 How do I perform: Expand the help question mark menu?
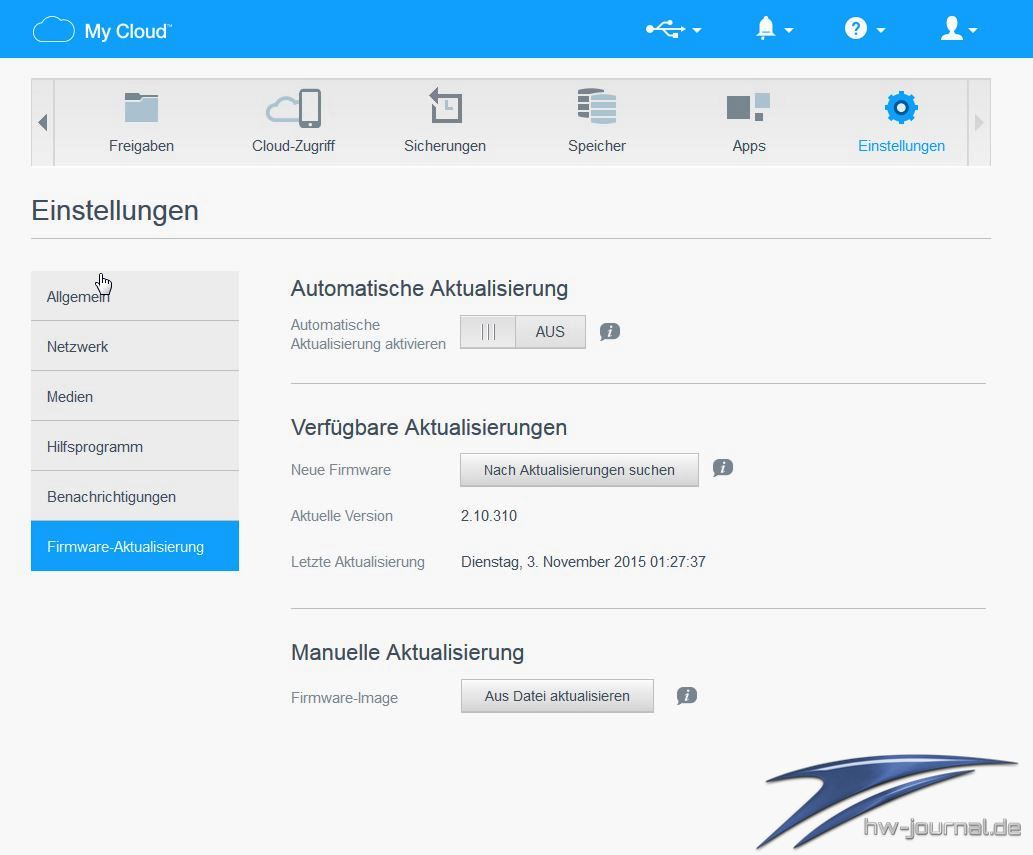coord(864,30)
